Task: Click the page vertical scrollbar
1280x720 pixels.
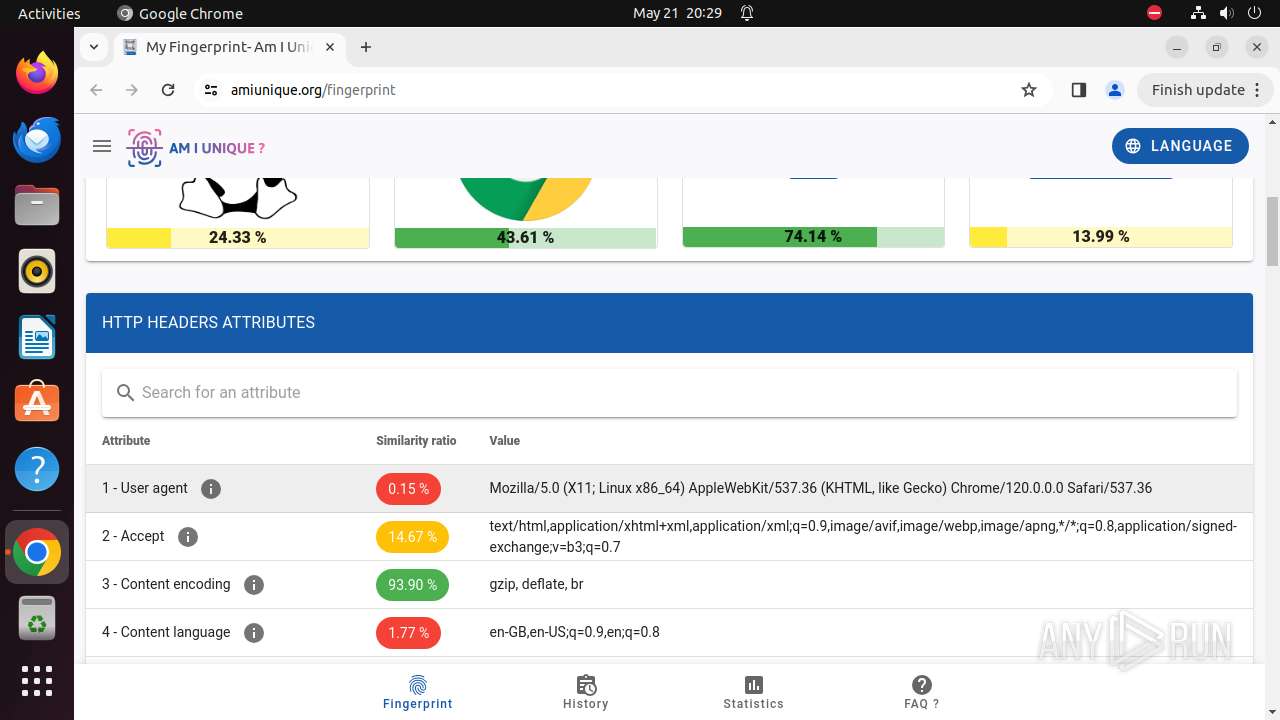Action: click(x=1272, y=231)
